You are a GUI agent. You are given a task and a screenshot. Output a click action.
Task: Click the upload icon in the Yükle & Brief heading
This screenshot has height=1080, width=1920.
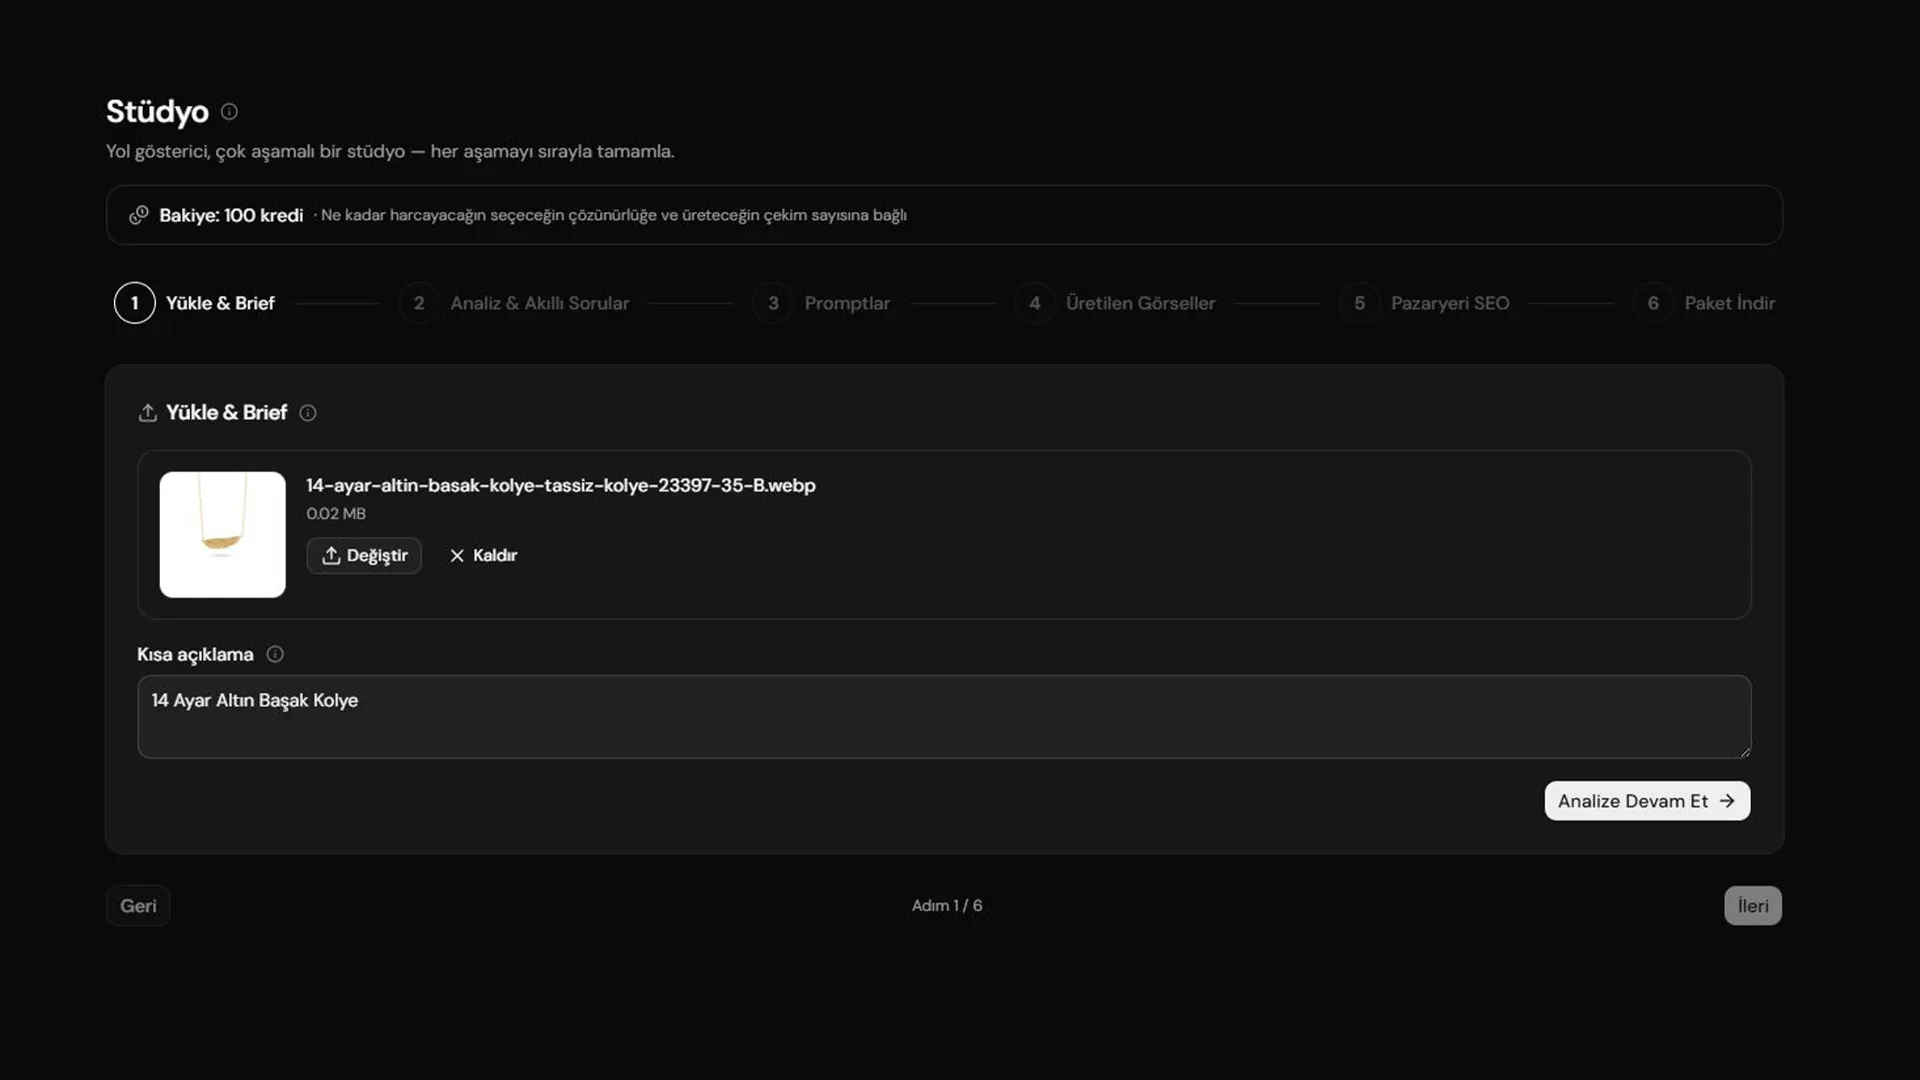point(148,413)
